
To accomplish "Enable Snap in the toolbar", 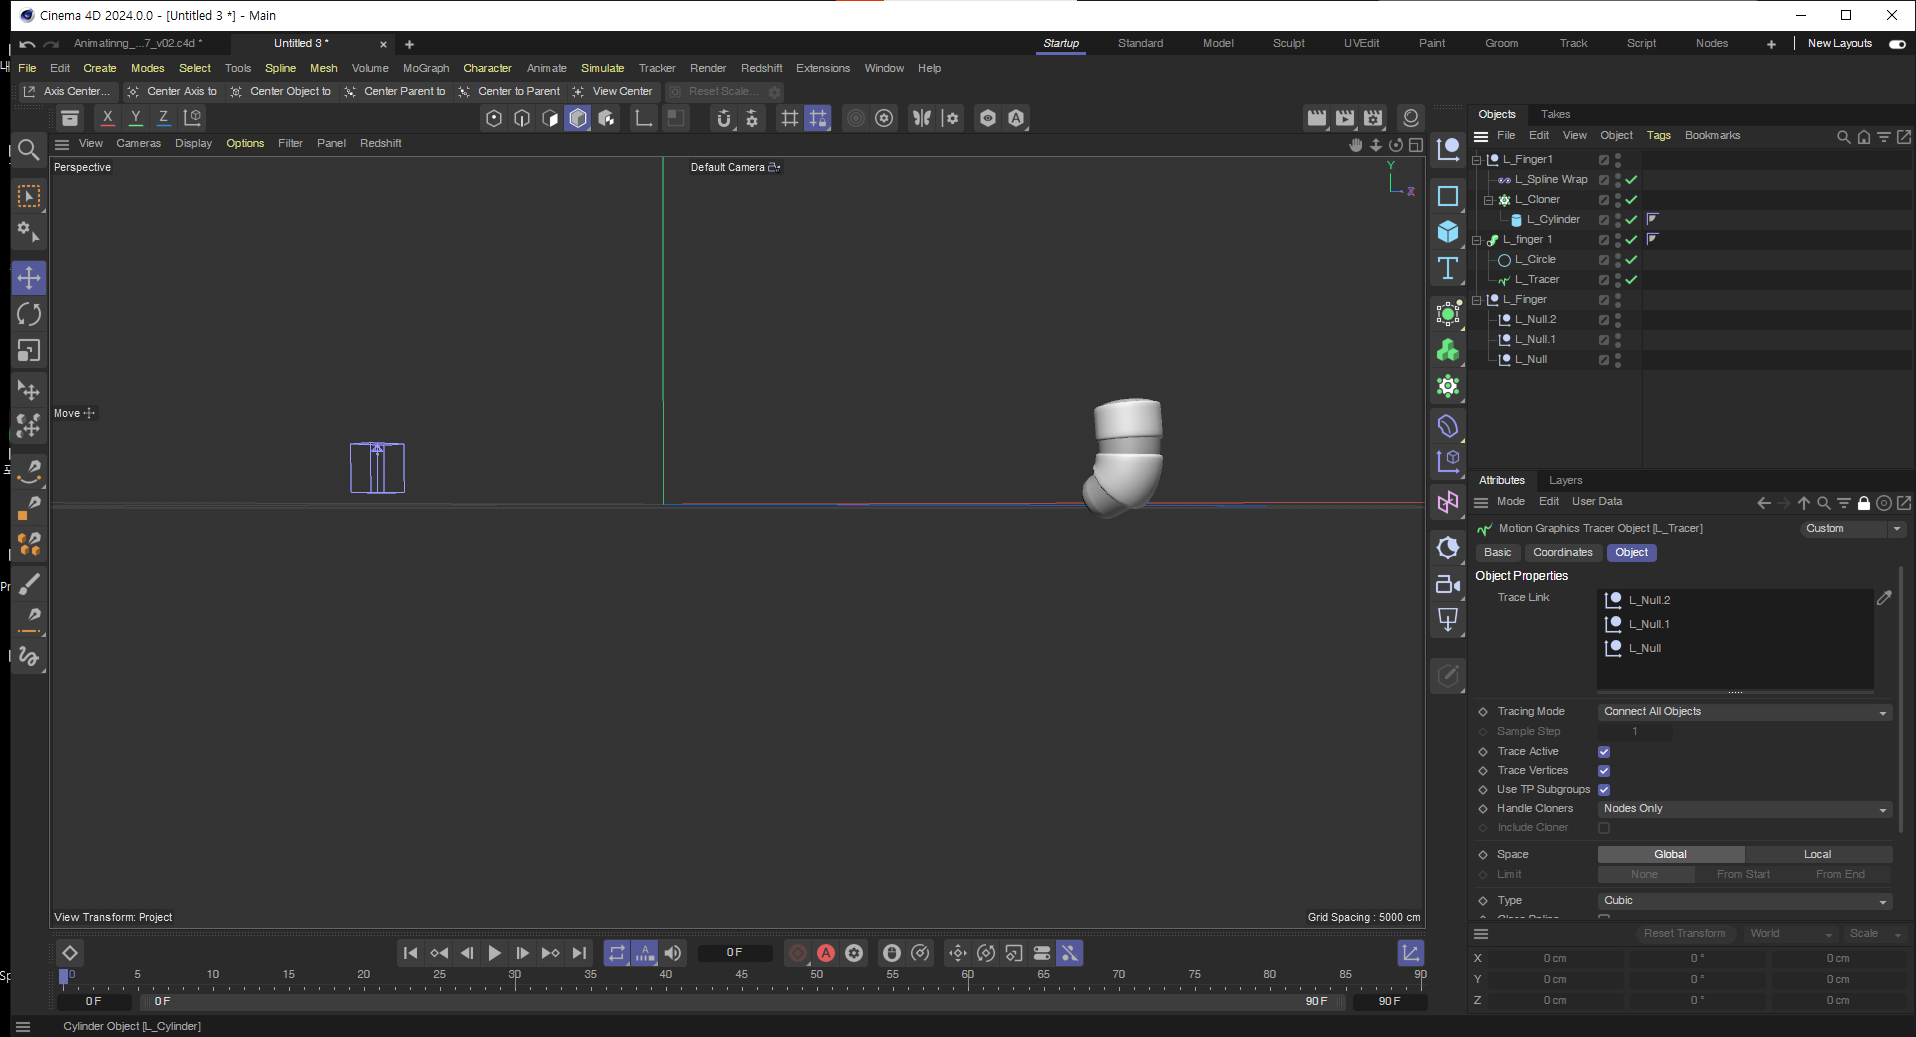I will [x=724, y=118].
